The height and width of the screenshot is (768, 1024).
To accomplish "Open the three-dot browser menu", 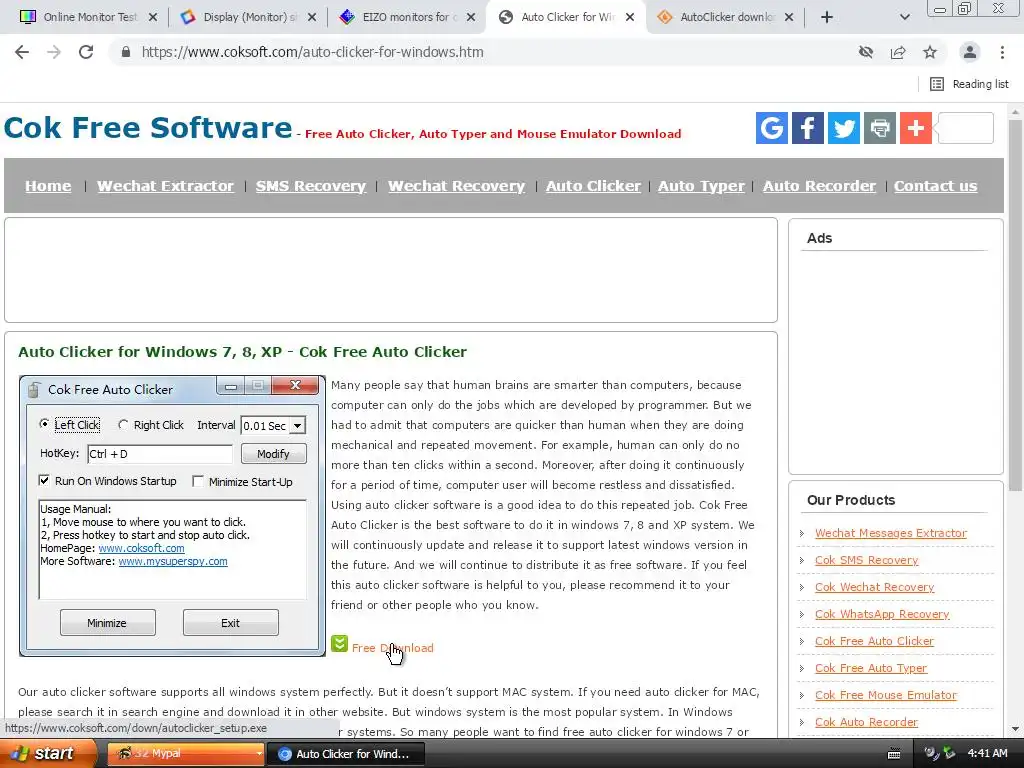I will (x=1002, y=52).
